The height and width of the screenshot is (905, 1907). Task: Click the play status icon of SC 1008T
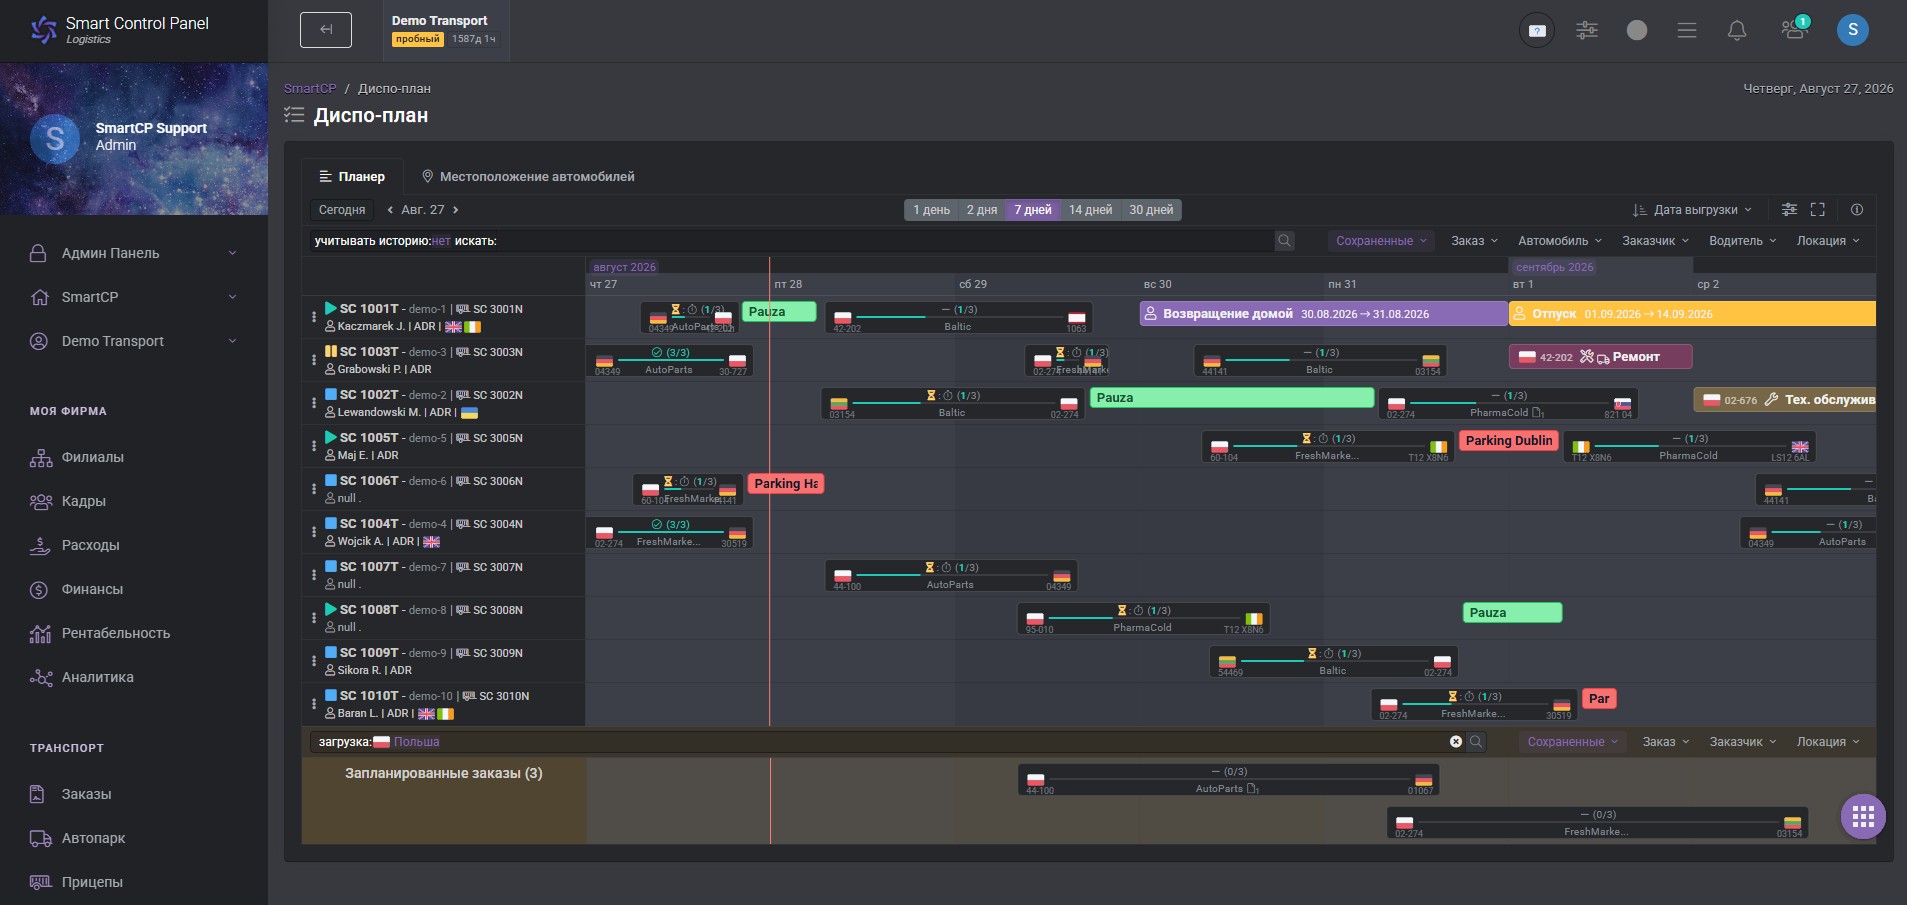pyautogui.click(x=331, y=609)
